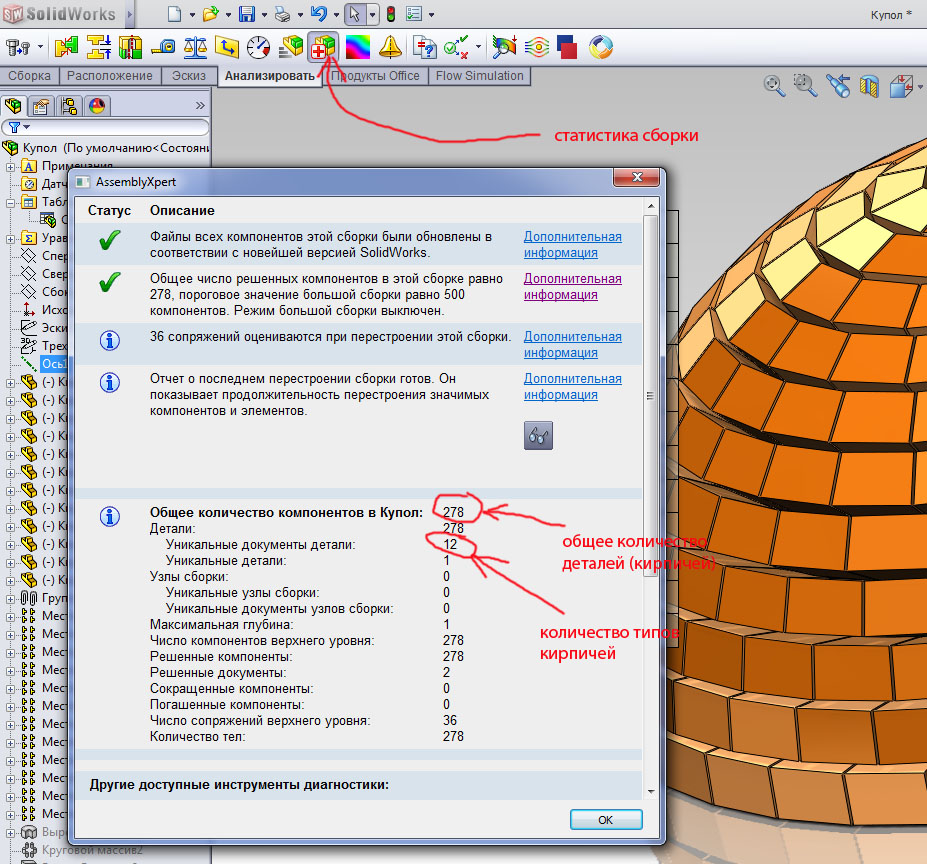Click the Sensor gauge icon in toolbar
This screenshot has width=927, height=864.
[x=259, y=47]
